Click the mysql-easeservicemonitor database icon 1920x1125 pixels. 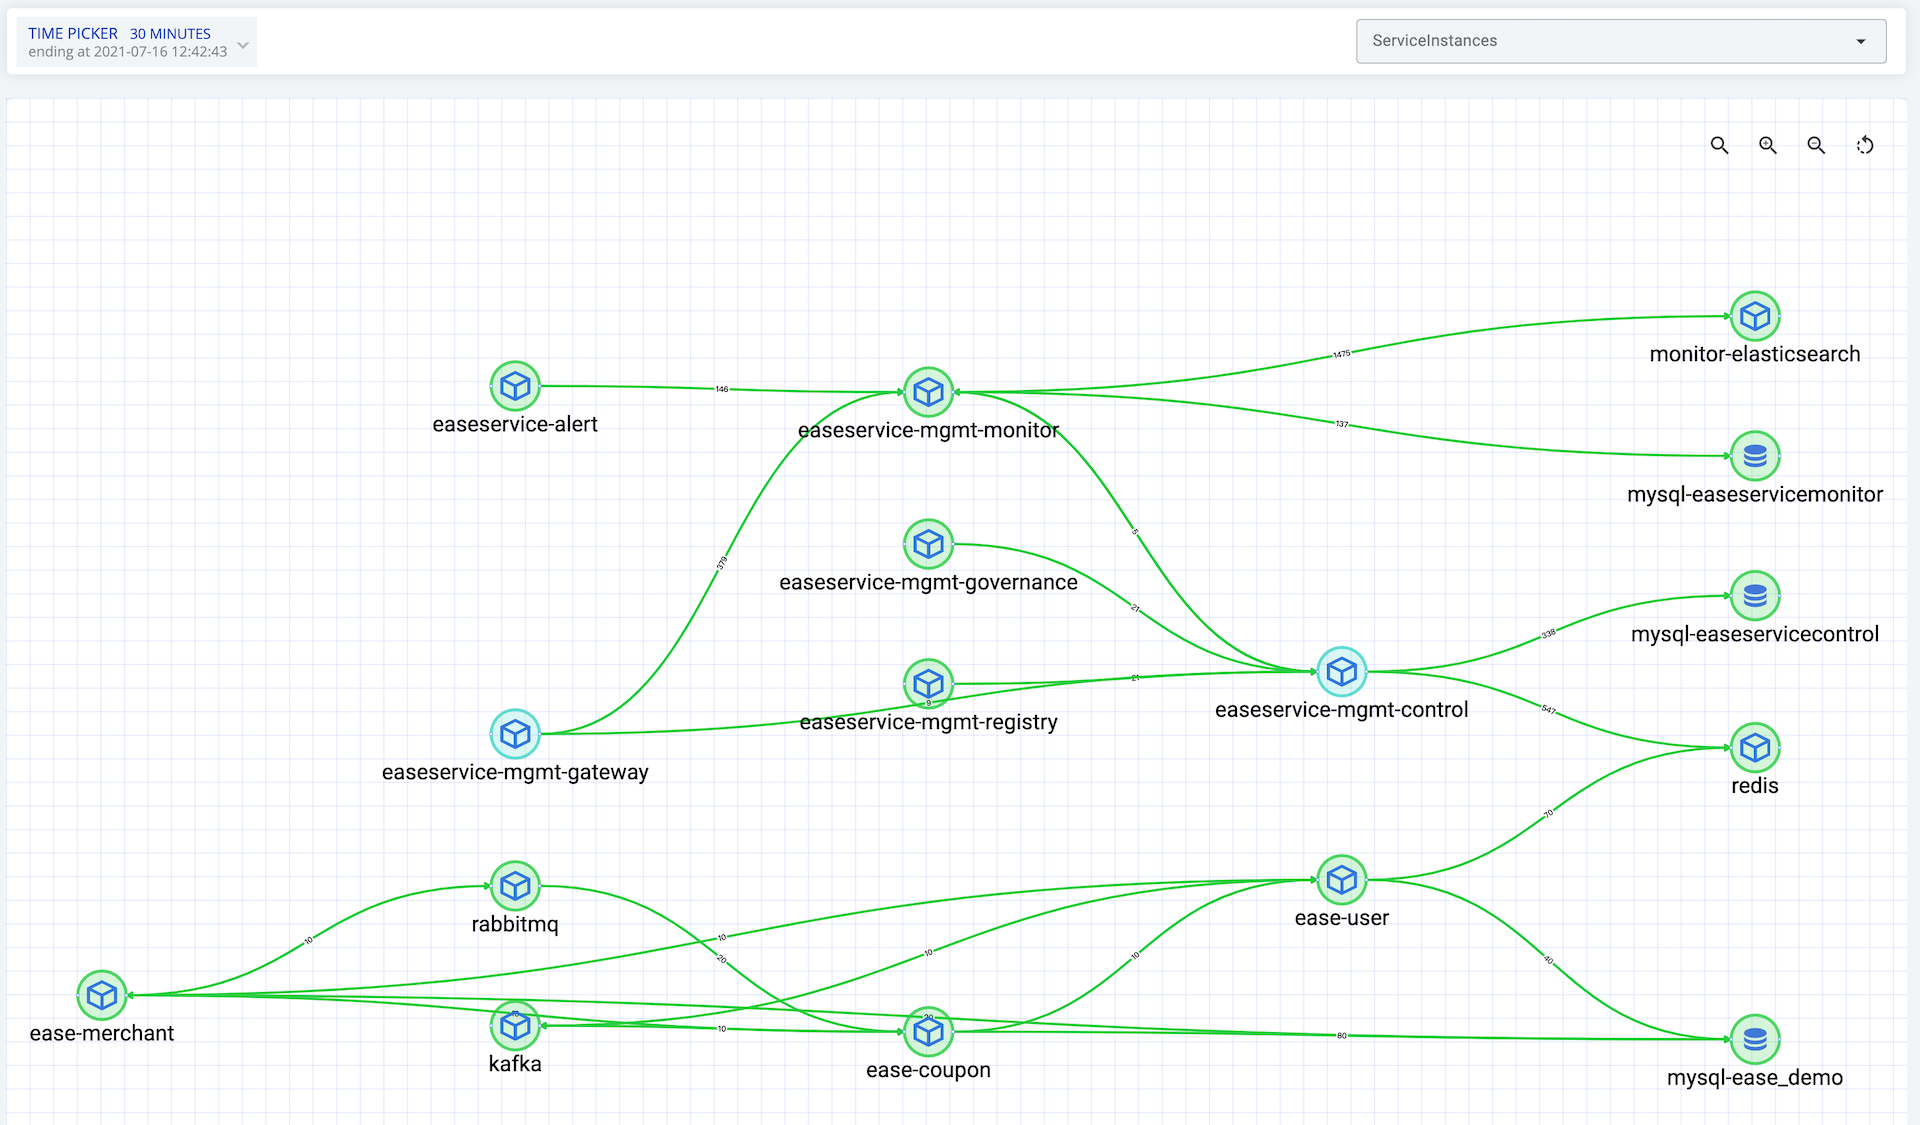pyautogui.click(x=1755, y=456)
